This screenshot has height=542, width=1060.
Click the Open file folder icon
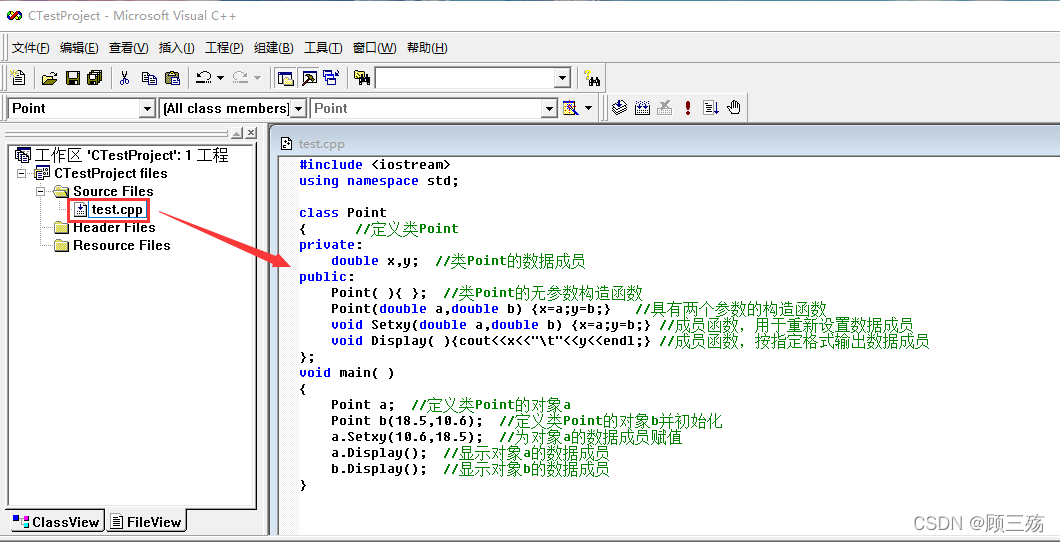[x=49, y=78]
